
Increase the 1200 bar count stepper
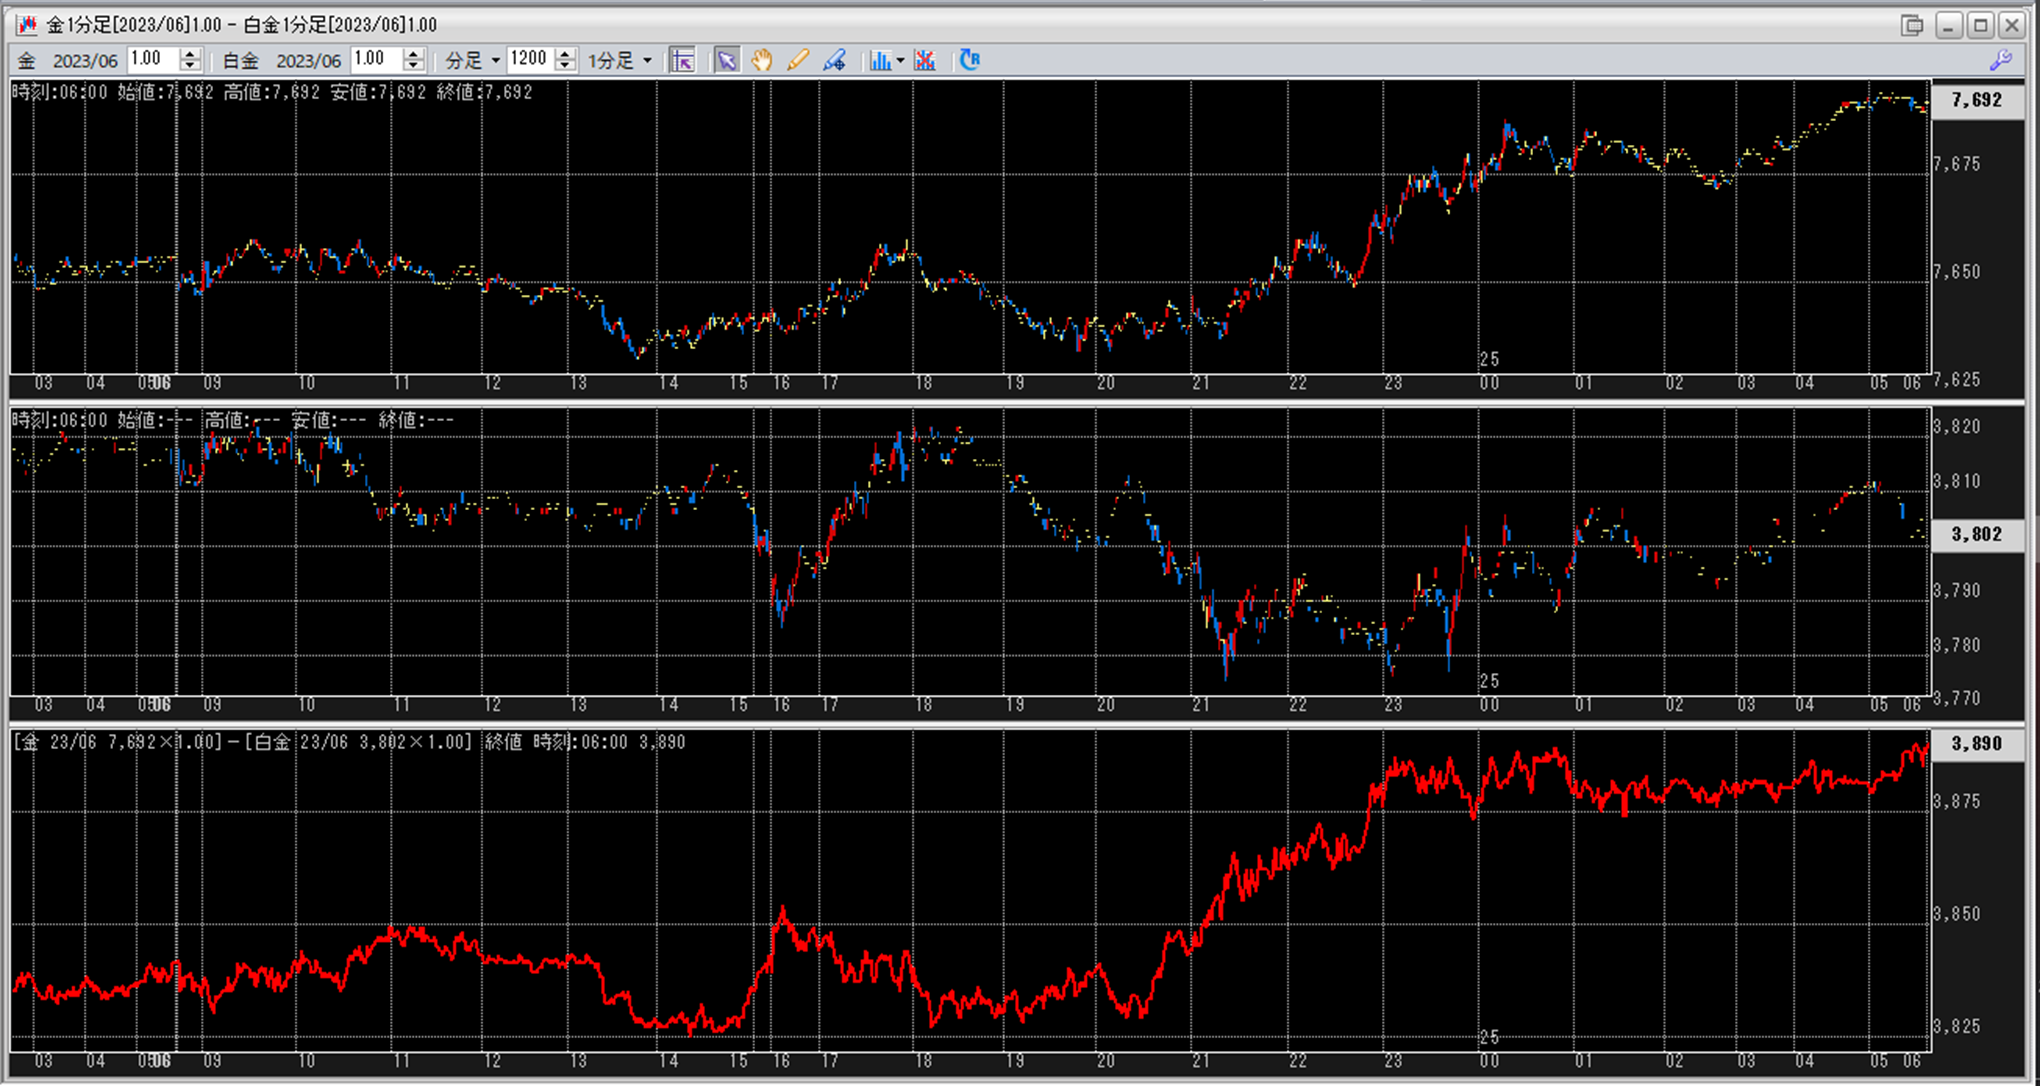point(565,54)
